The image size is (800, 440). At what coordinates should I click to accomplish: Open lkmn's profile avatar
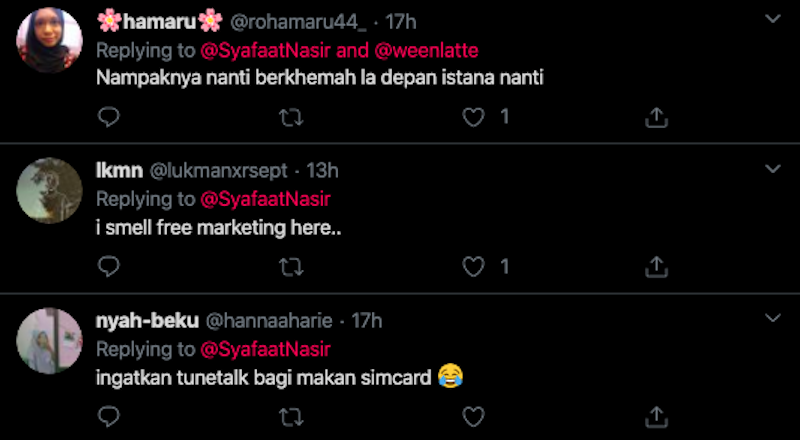point(49,190)
